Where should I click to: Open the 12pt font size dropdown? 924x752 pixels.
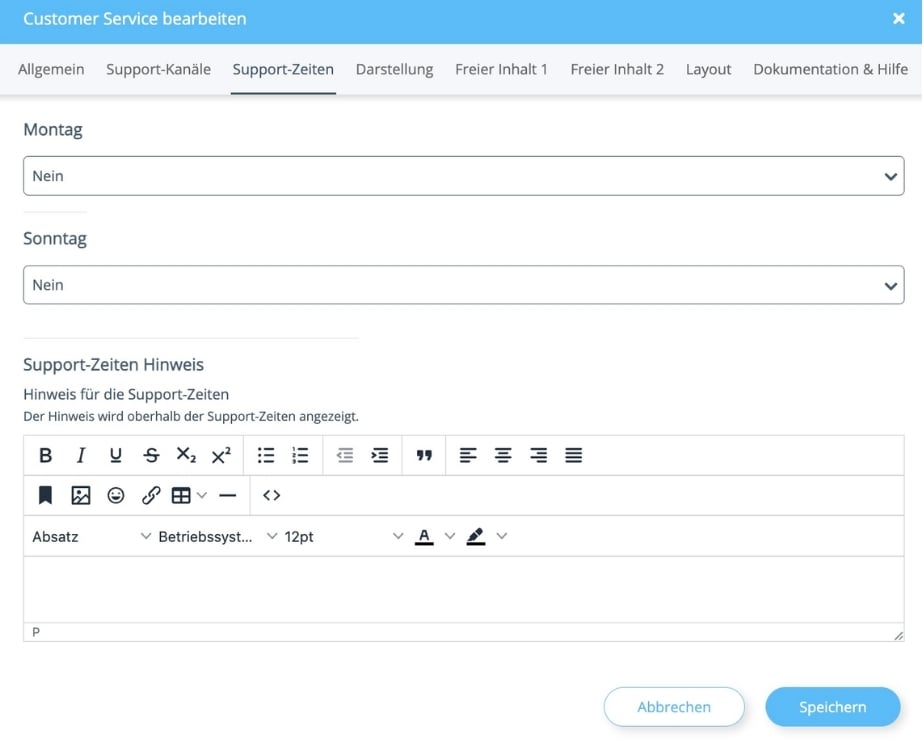tap(344, 537)
